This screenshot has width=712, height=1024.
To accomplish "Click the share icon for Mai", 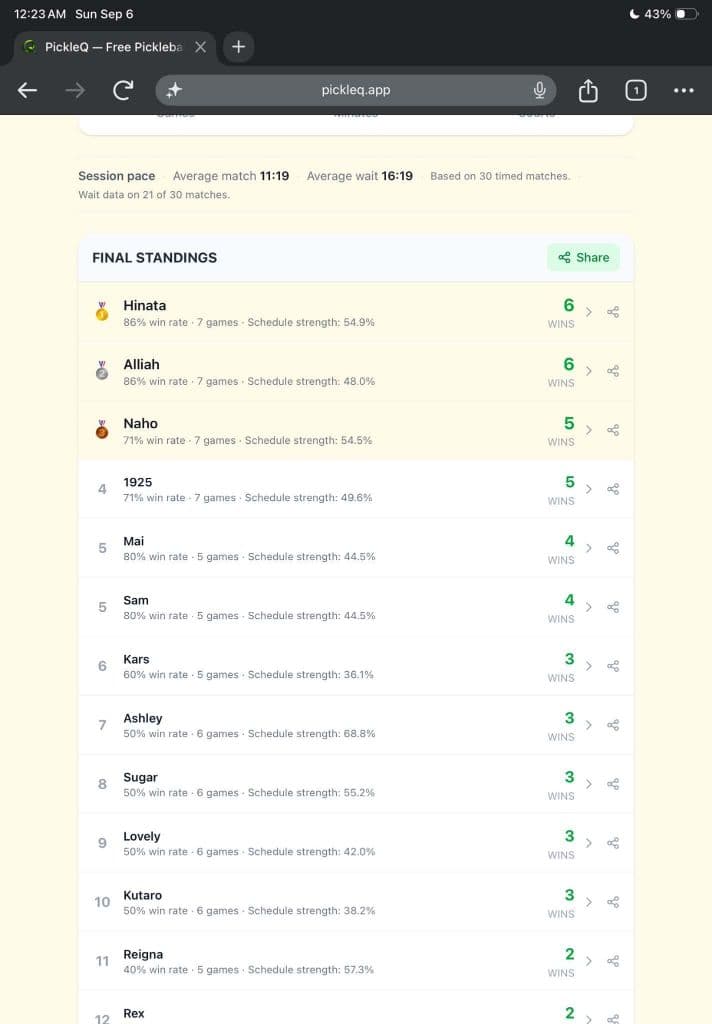I will tap(613, 548).
